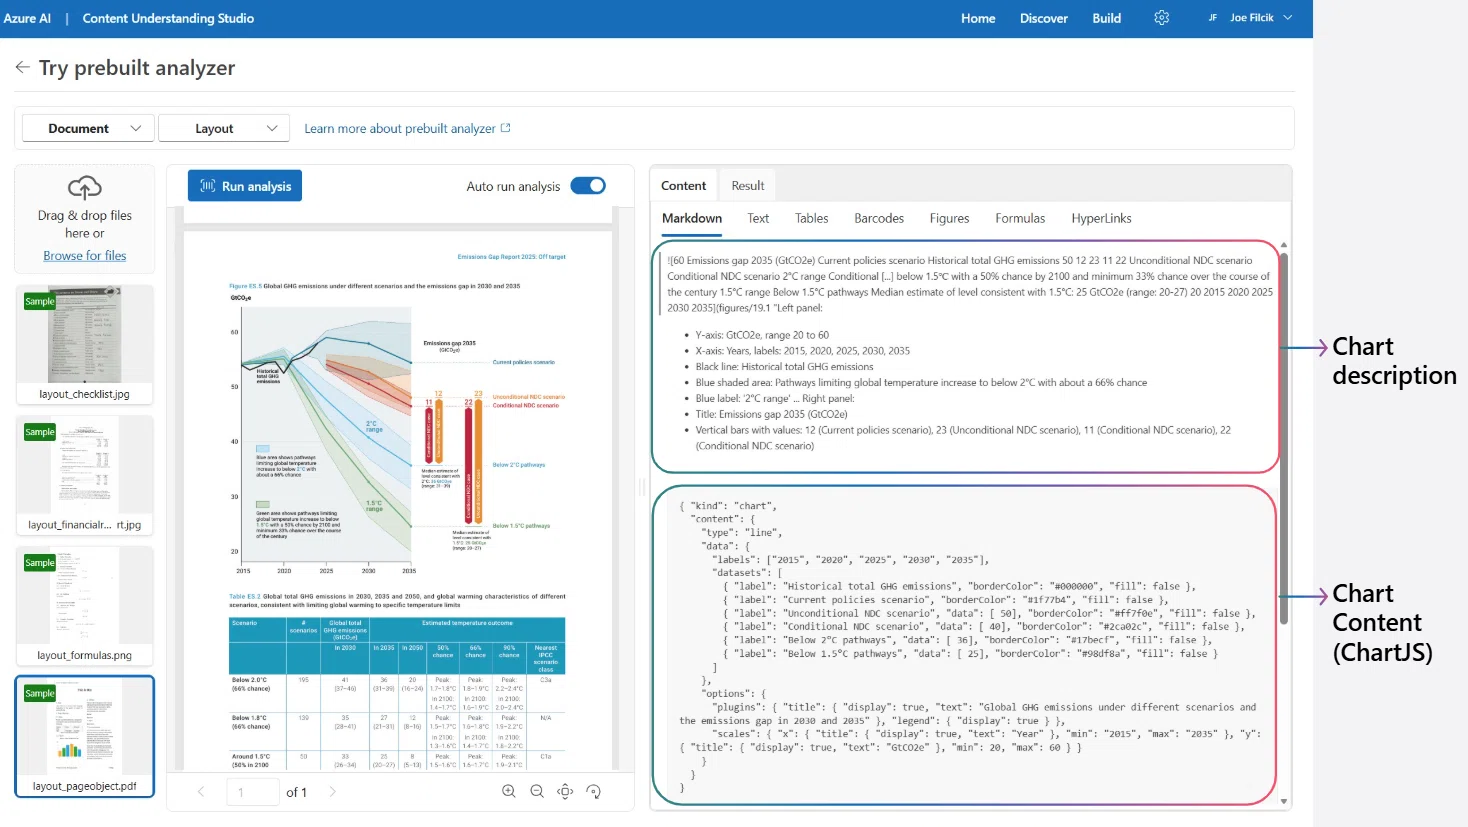
Task: Open the Document type dropdown
Action: [x=88, y=128]
